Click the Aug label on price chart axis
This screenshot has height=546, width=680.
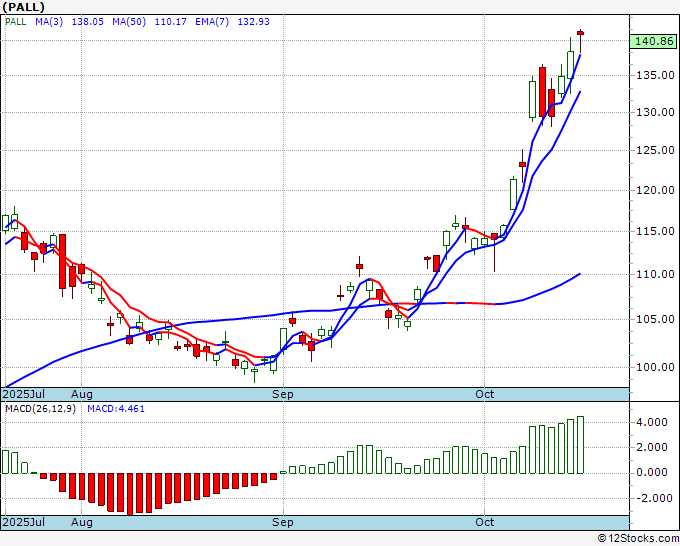pos(82,394)
